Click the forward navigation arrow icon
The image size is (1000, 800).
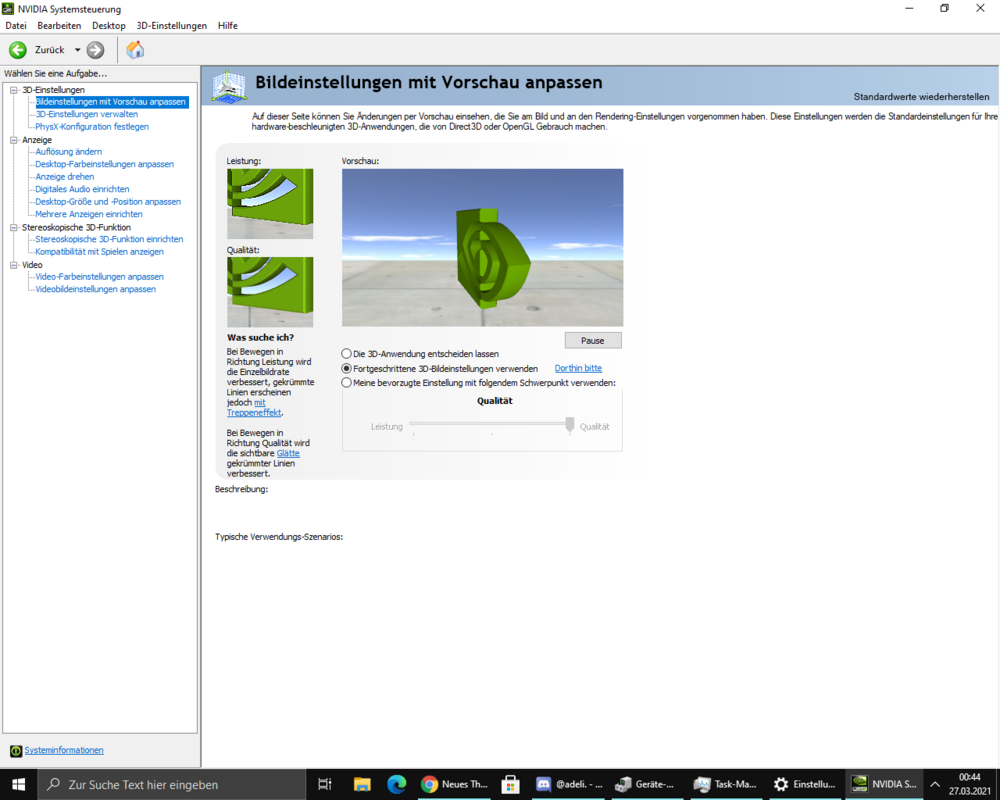(x=96, y=48)
